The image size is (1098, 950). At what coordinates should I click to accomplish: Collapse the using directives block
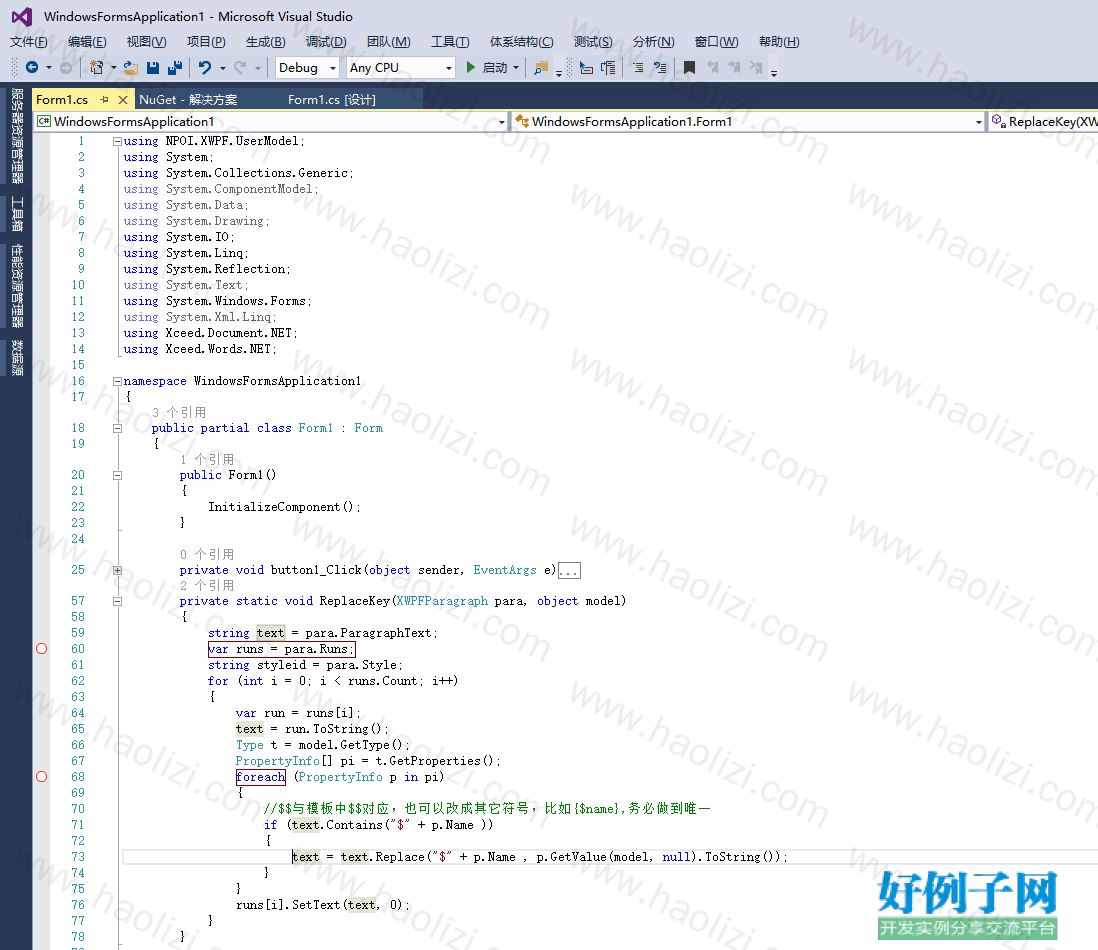point(117,141)
